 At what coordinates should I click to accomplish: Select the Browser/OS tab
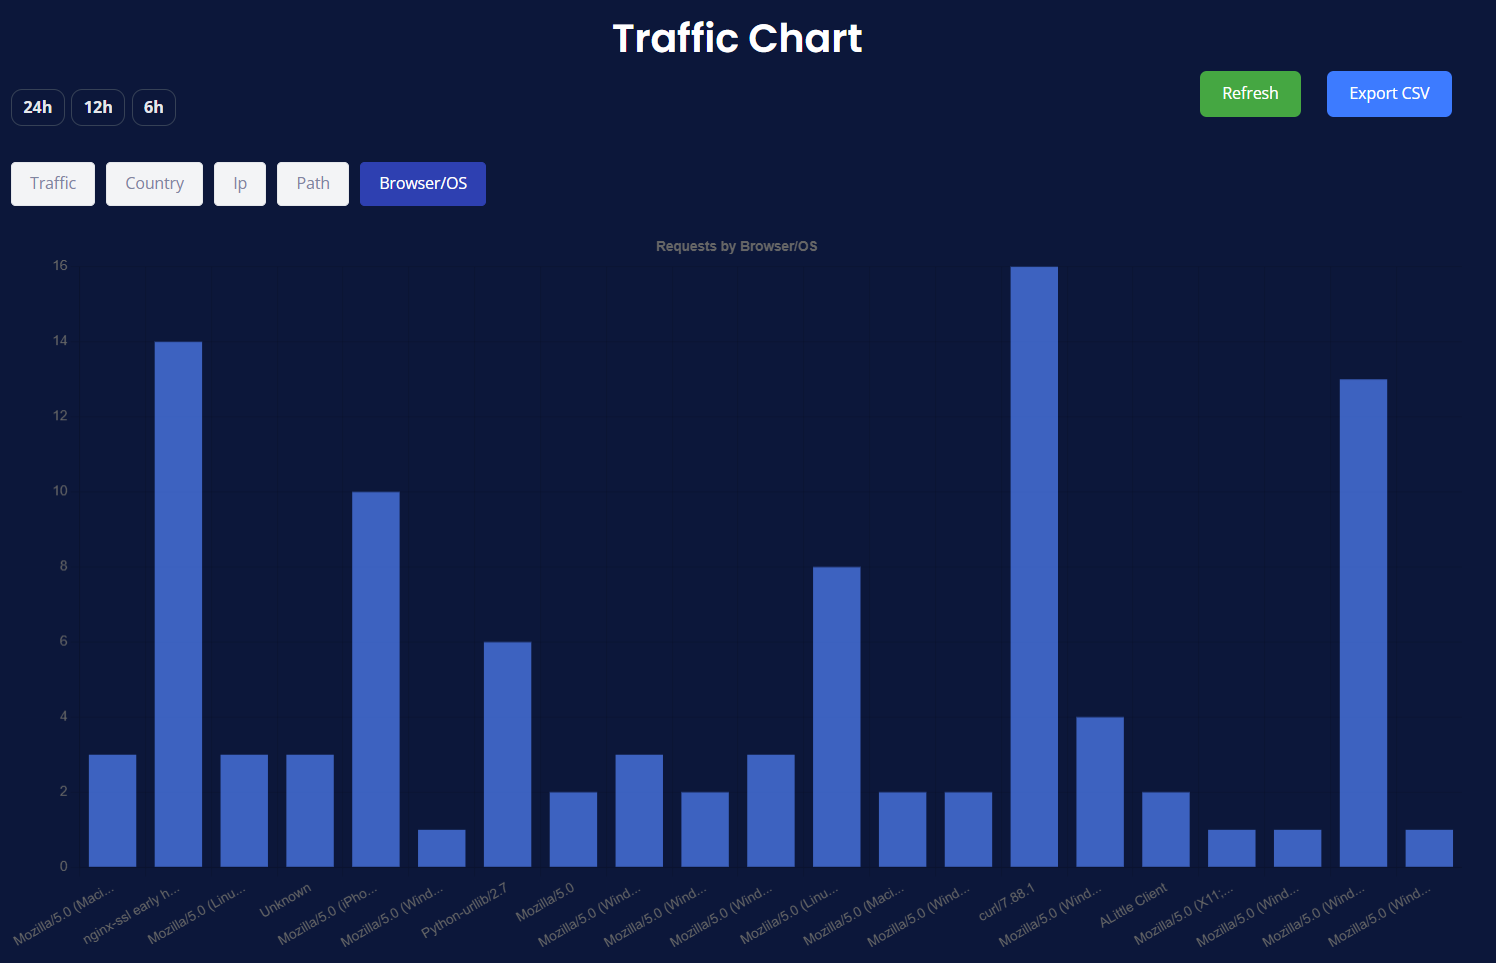422,183
